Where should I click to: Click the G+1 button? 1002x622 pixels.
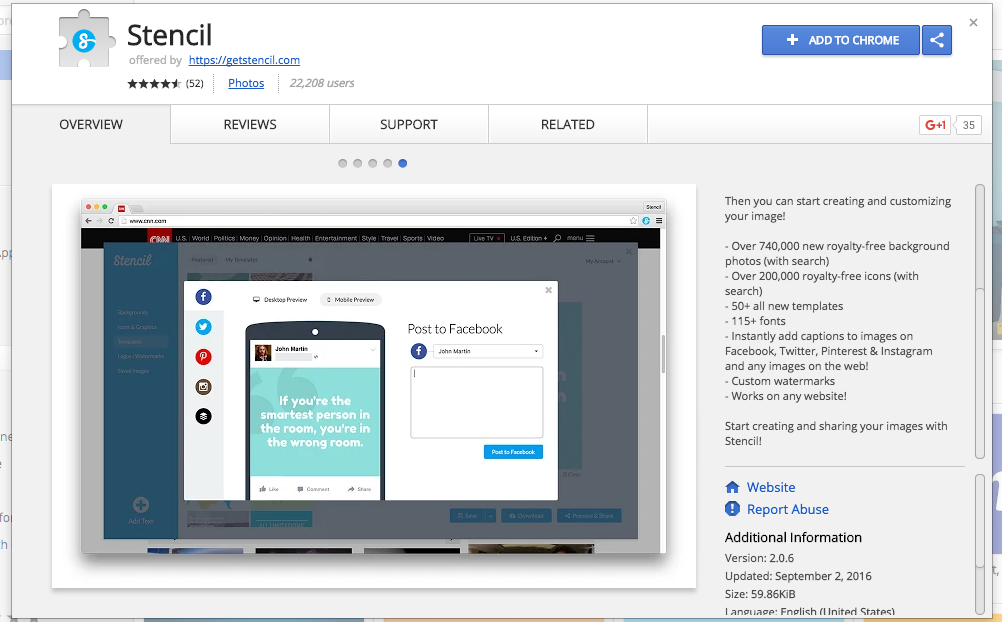point(935,125)
